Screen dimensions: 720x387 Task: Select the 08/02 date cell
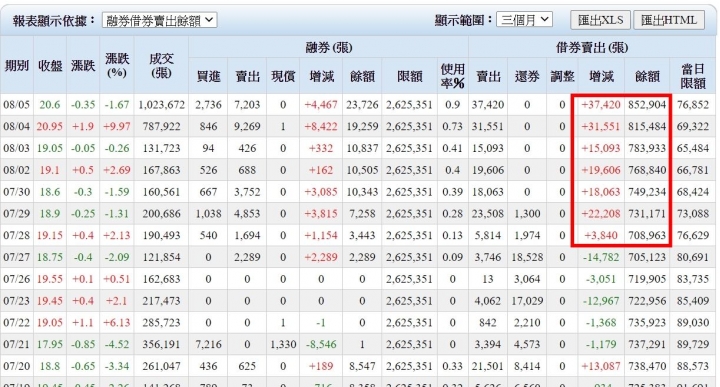17,170
